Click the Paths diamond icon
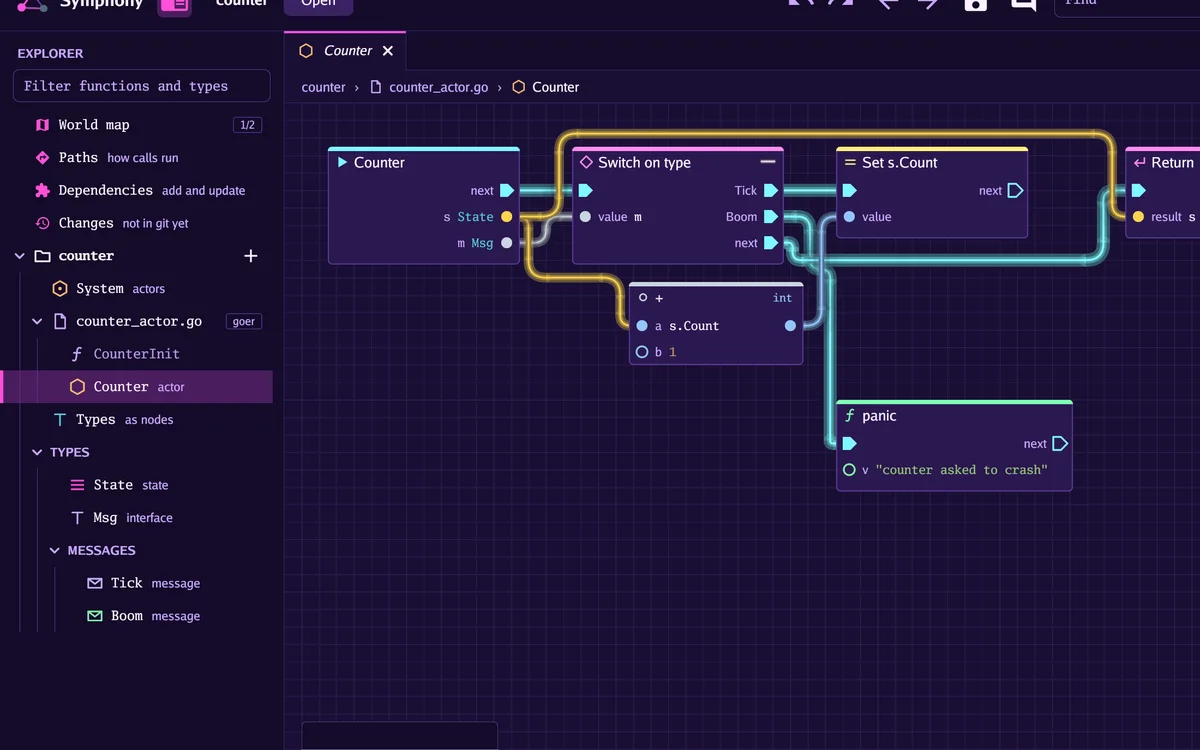Screen dimensions: 1200x750 pyautogui.click(x=42, y=158)
